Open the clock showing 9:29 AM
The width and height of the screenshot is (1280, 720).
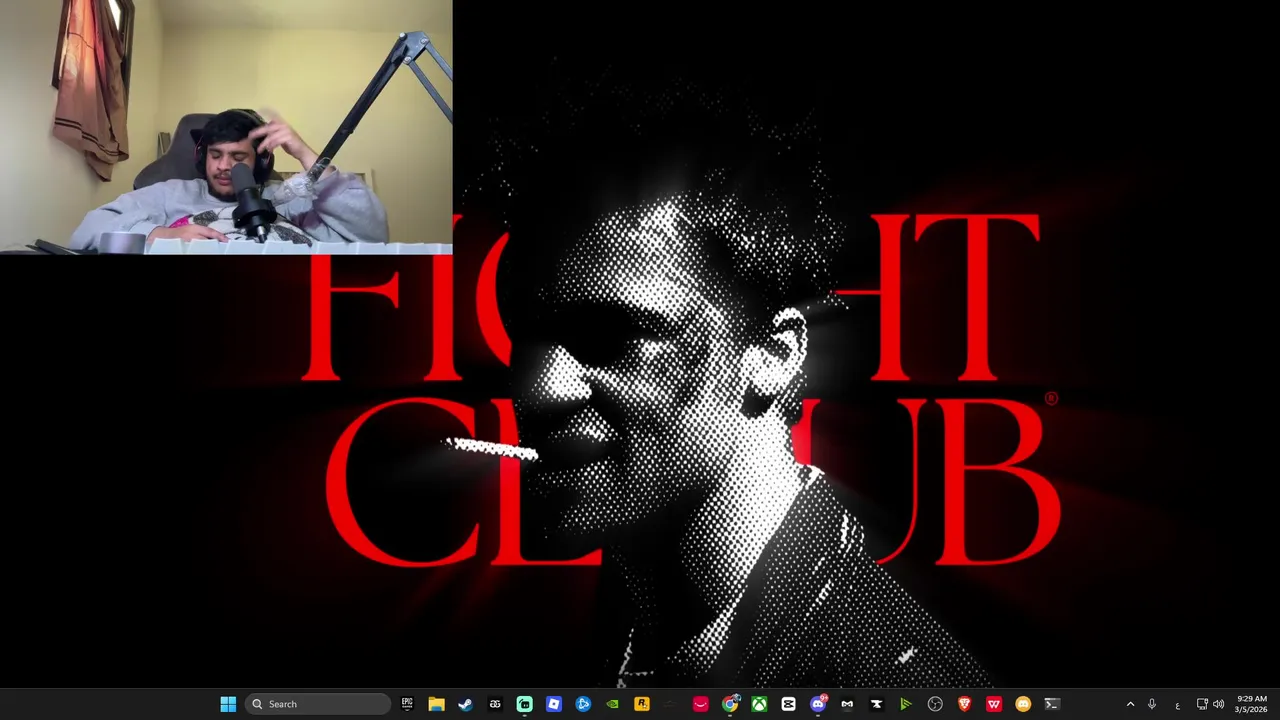point(1251,704)
